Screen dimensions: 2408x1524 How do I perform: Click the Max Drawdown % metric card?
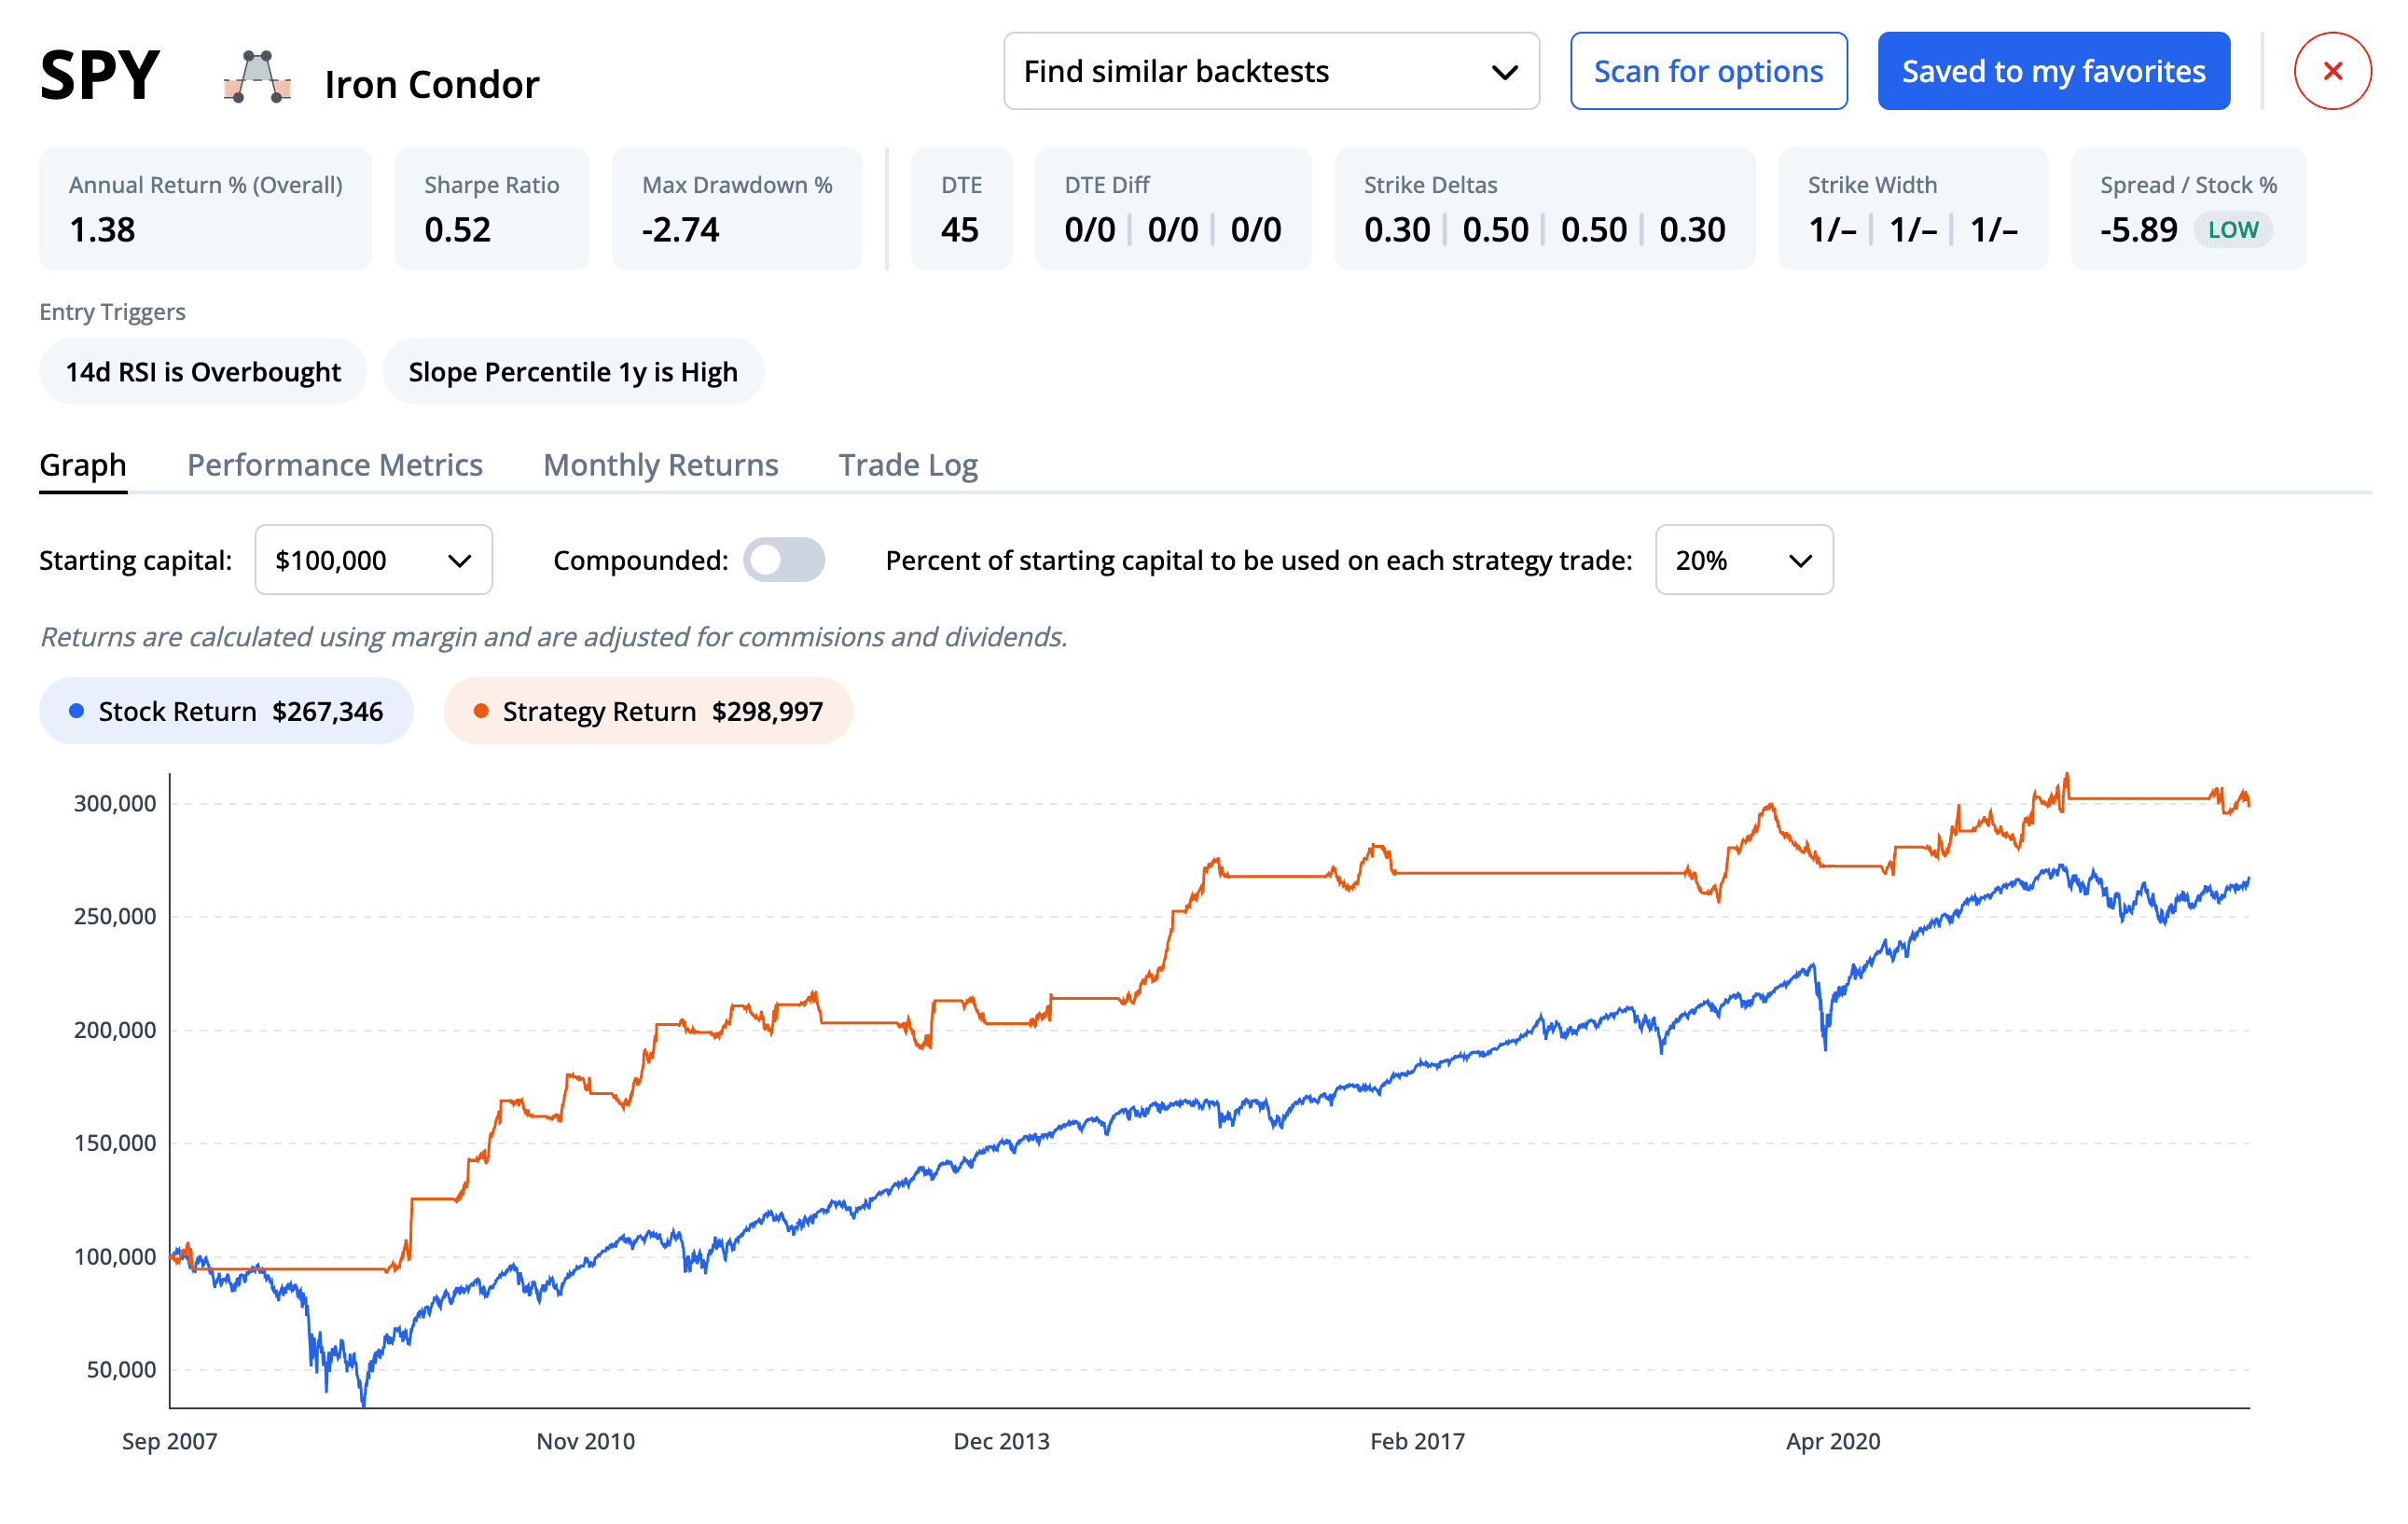tap(736, 208)
